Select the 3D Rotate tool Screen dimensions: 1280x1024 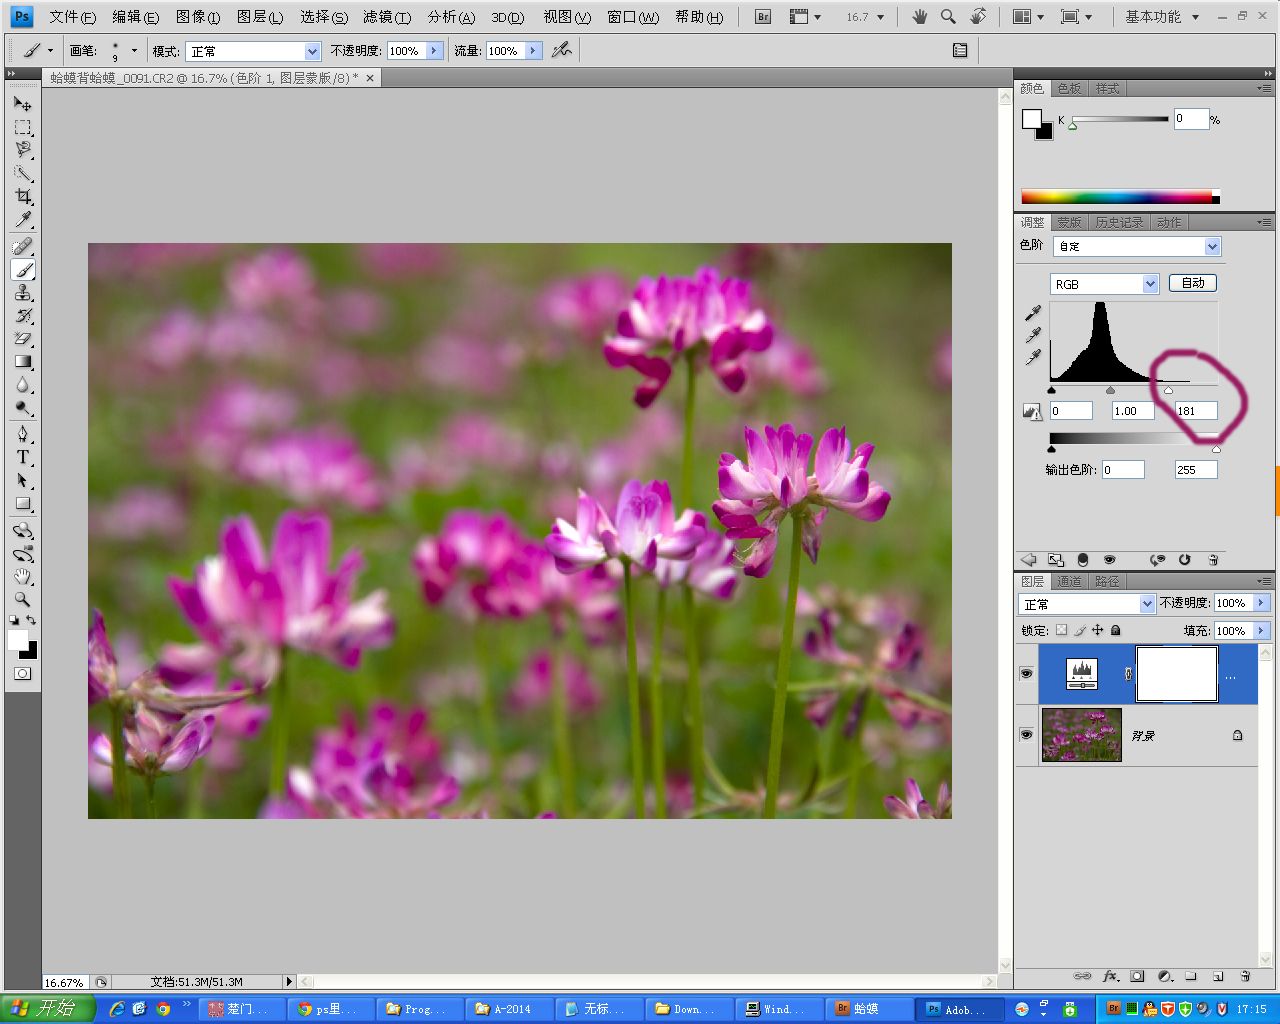(23, 530)
